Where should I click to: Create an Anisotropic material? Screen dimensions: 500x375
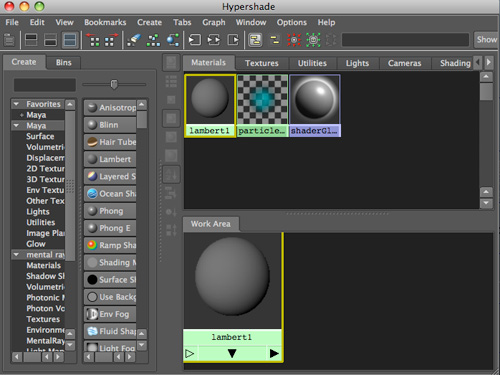(x=110, y=108)
